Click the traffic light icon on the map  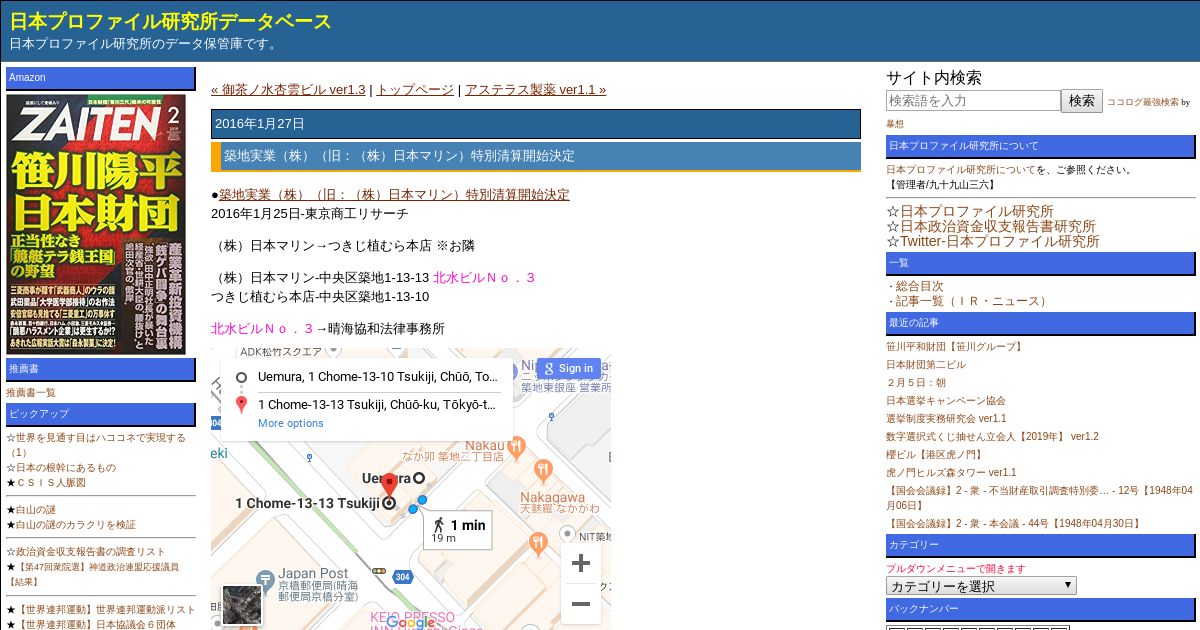pyautogui.click(x=379, y=570)
